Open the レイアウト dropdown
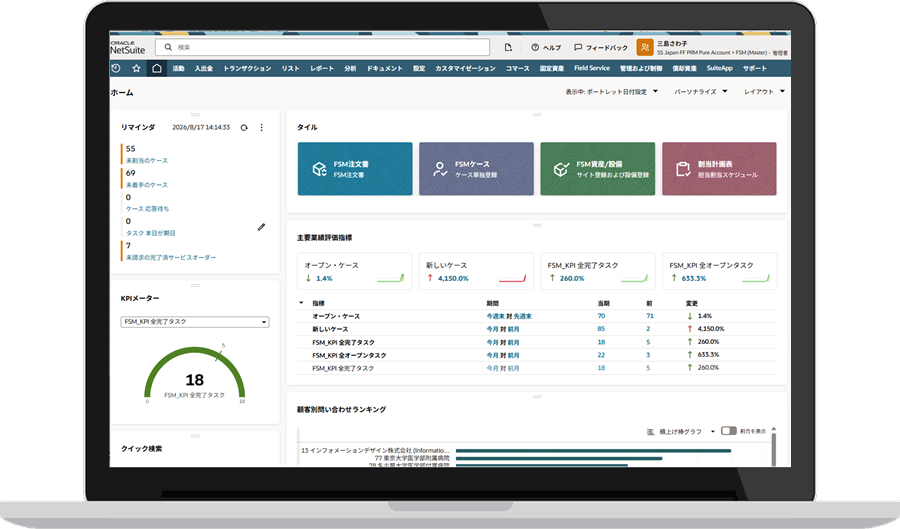 (x=765, y=92)
